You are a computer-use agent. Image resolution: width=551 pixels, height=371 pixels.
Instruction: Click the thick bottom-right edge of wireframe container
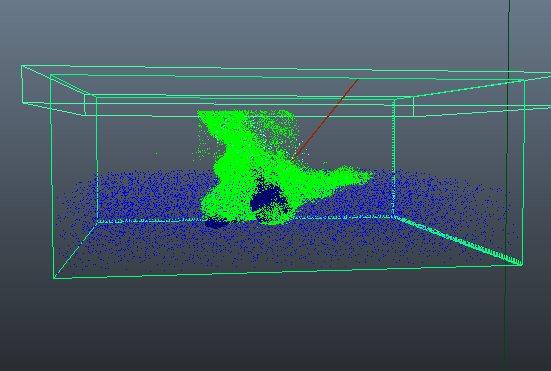[x=459, y=240]
